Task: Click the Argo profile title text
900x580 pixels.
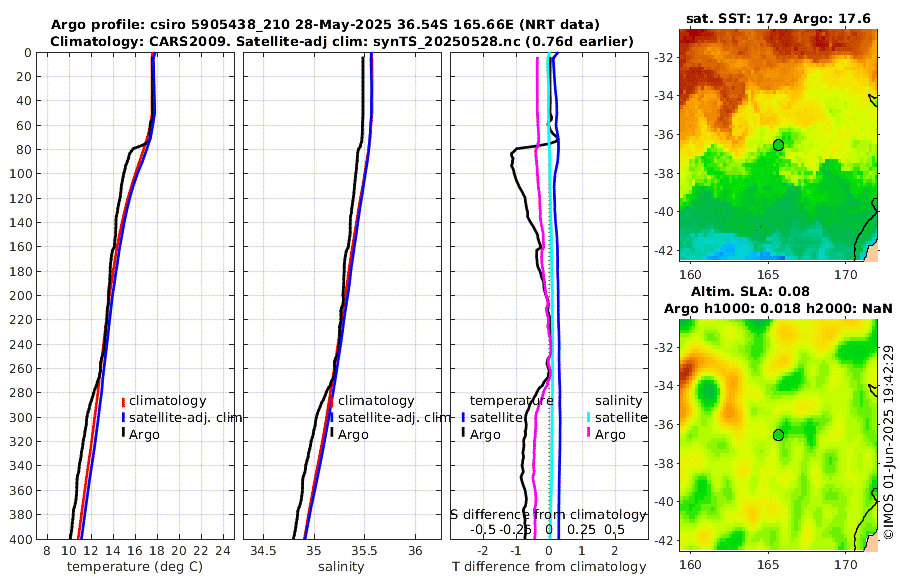Action: (x=325, y=25)
